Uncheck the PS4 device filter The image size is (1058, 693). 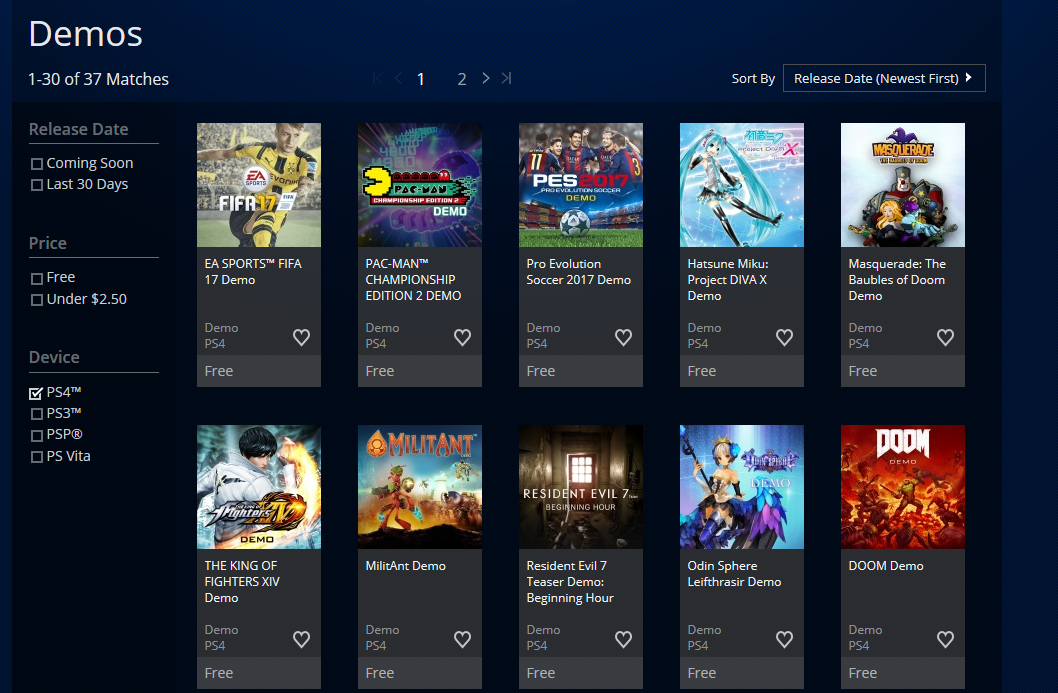tap(37, 392)
